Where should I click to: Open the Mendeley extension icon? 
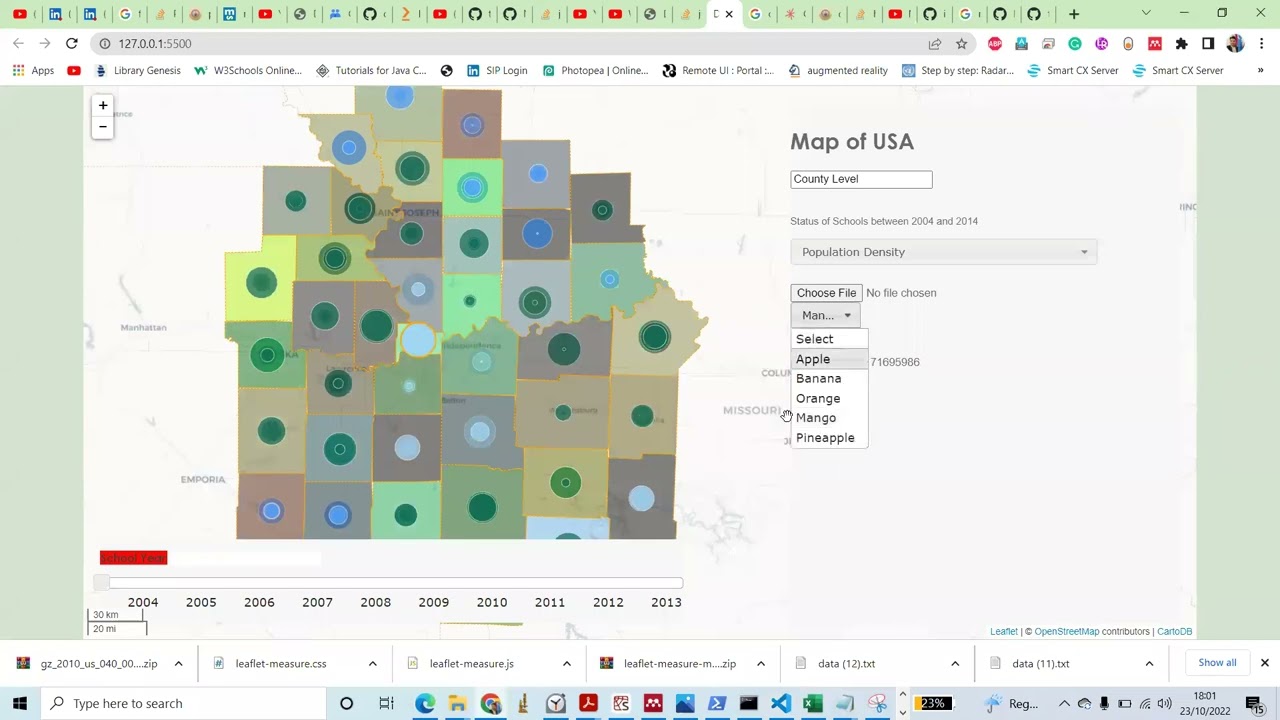tap(1155, 44)
